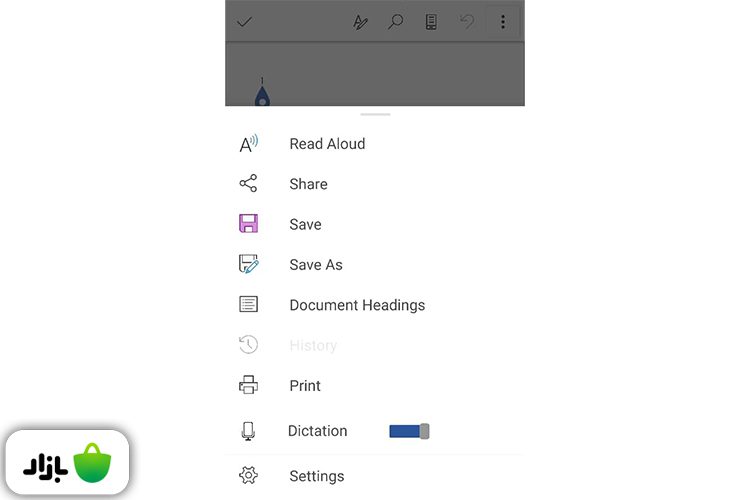Click the Save As pencil icon
750x500 pixels.
pos(248,265)
